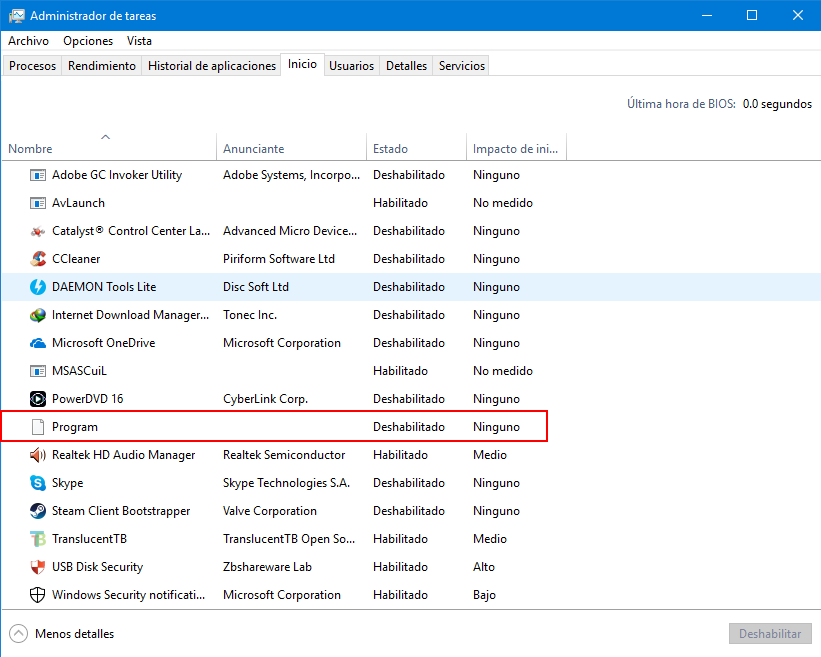Select the Program row name
Image resolution: width=821 pixels, height=657 pixels.
point(74,427)
